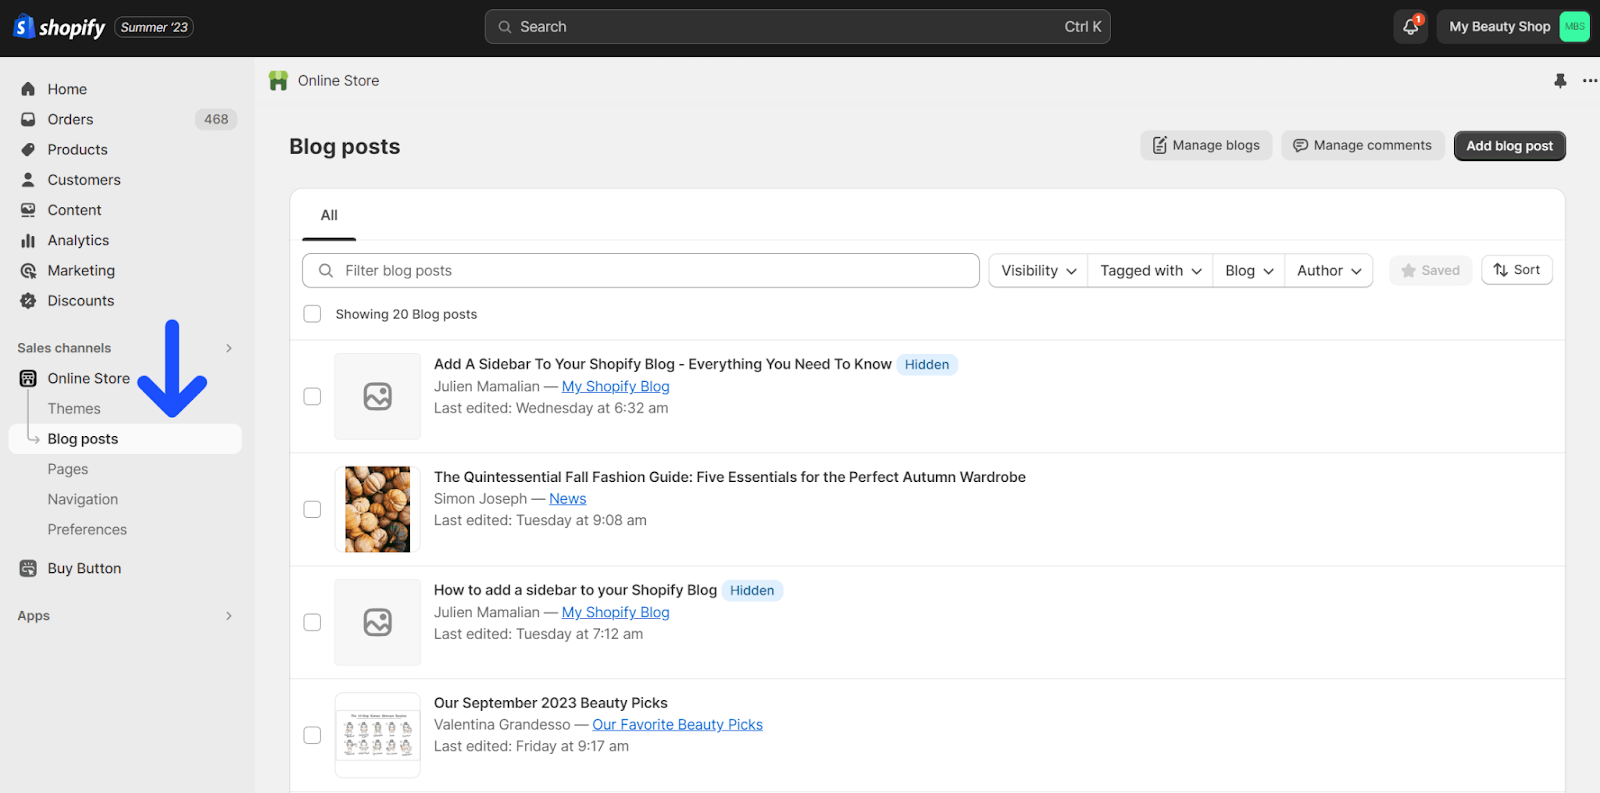Open the first My Shopify Blog link
Viewport: 1600px width, 793px height.
[x=615, y=386]
